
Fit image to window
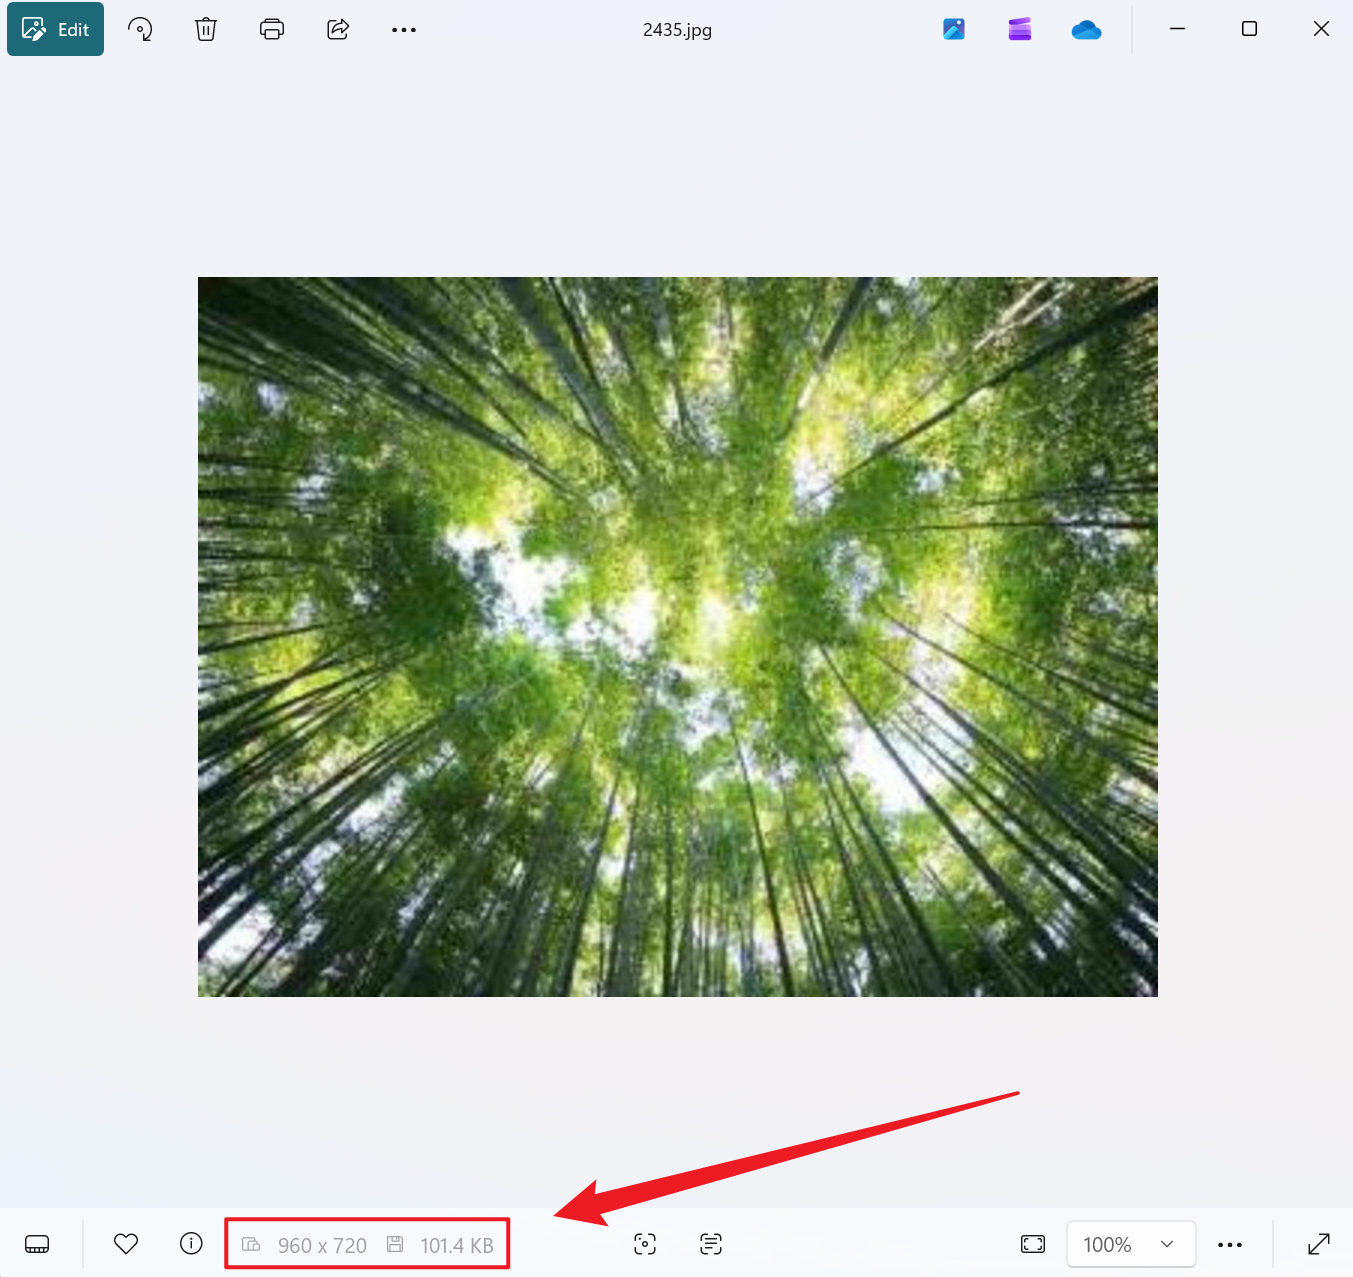1033,1244
